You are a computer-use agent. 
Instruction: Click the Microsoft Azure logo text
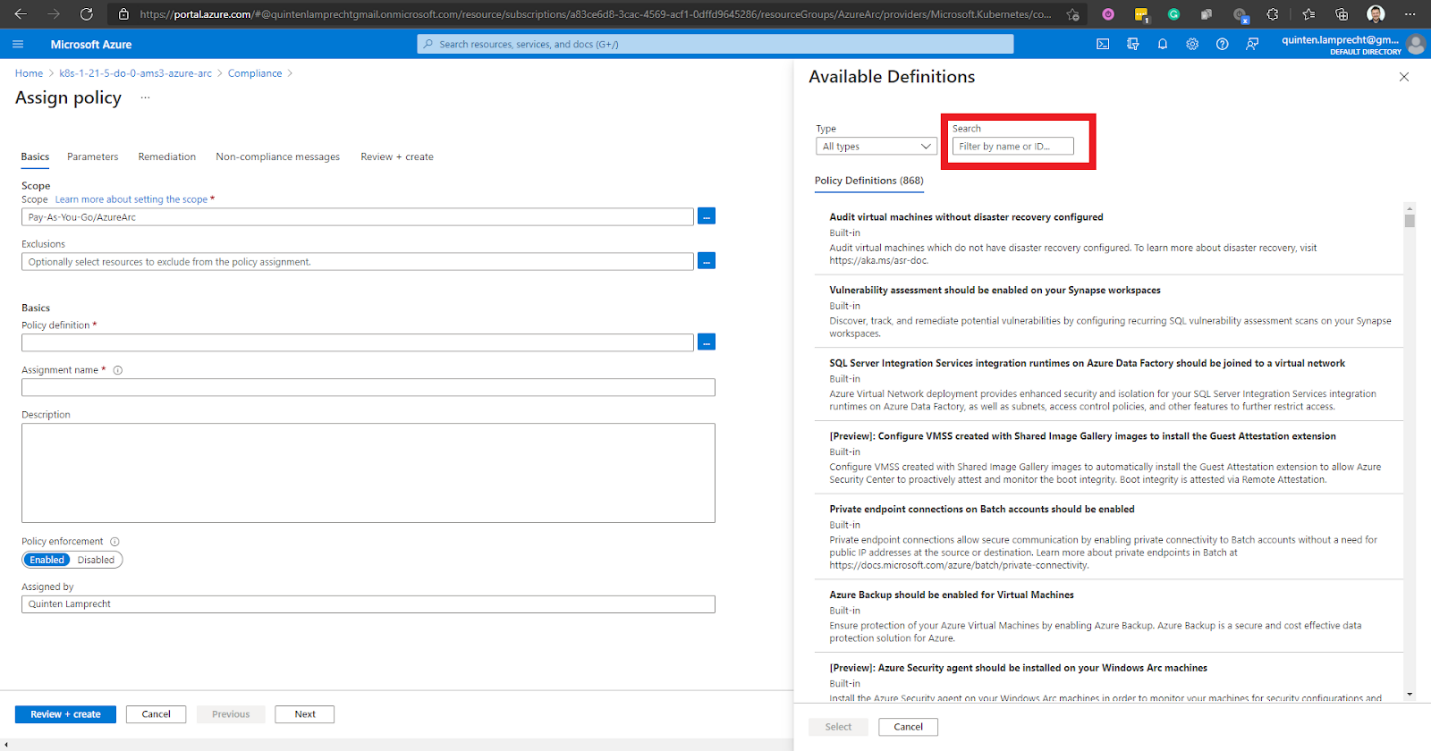coord(91,44)
